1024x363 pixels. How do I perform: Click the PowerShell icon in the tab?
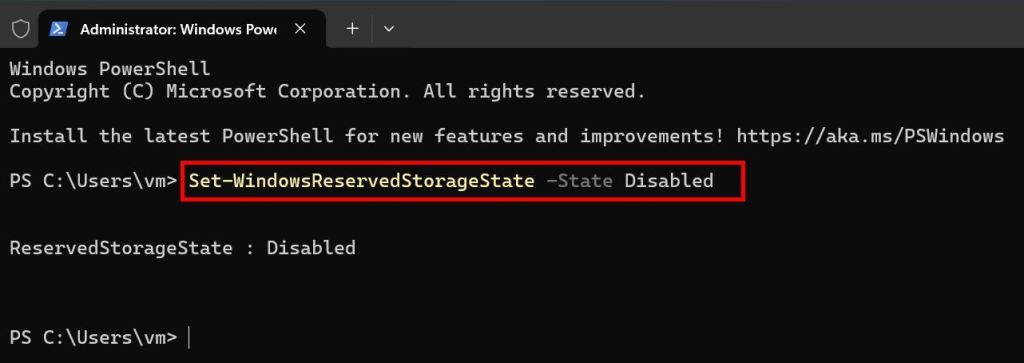pyautogui.click(x=59, y=29)
